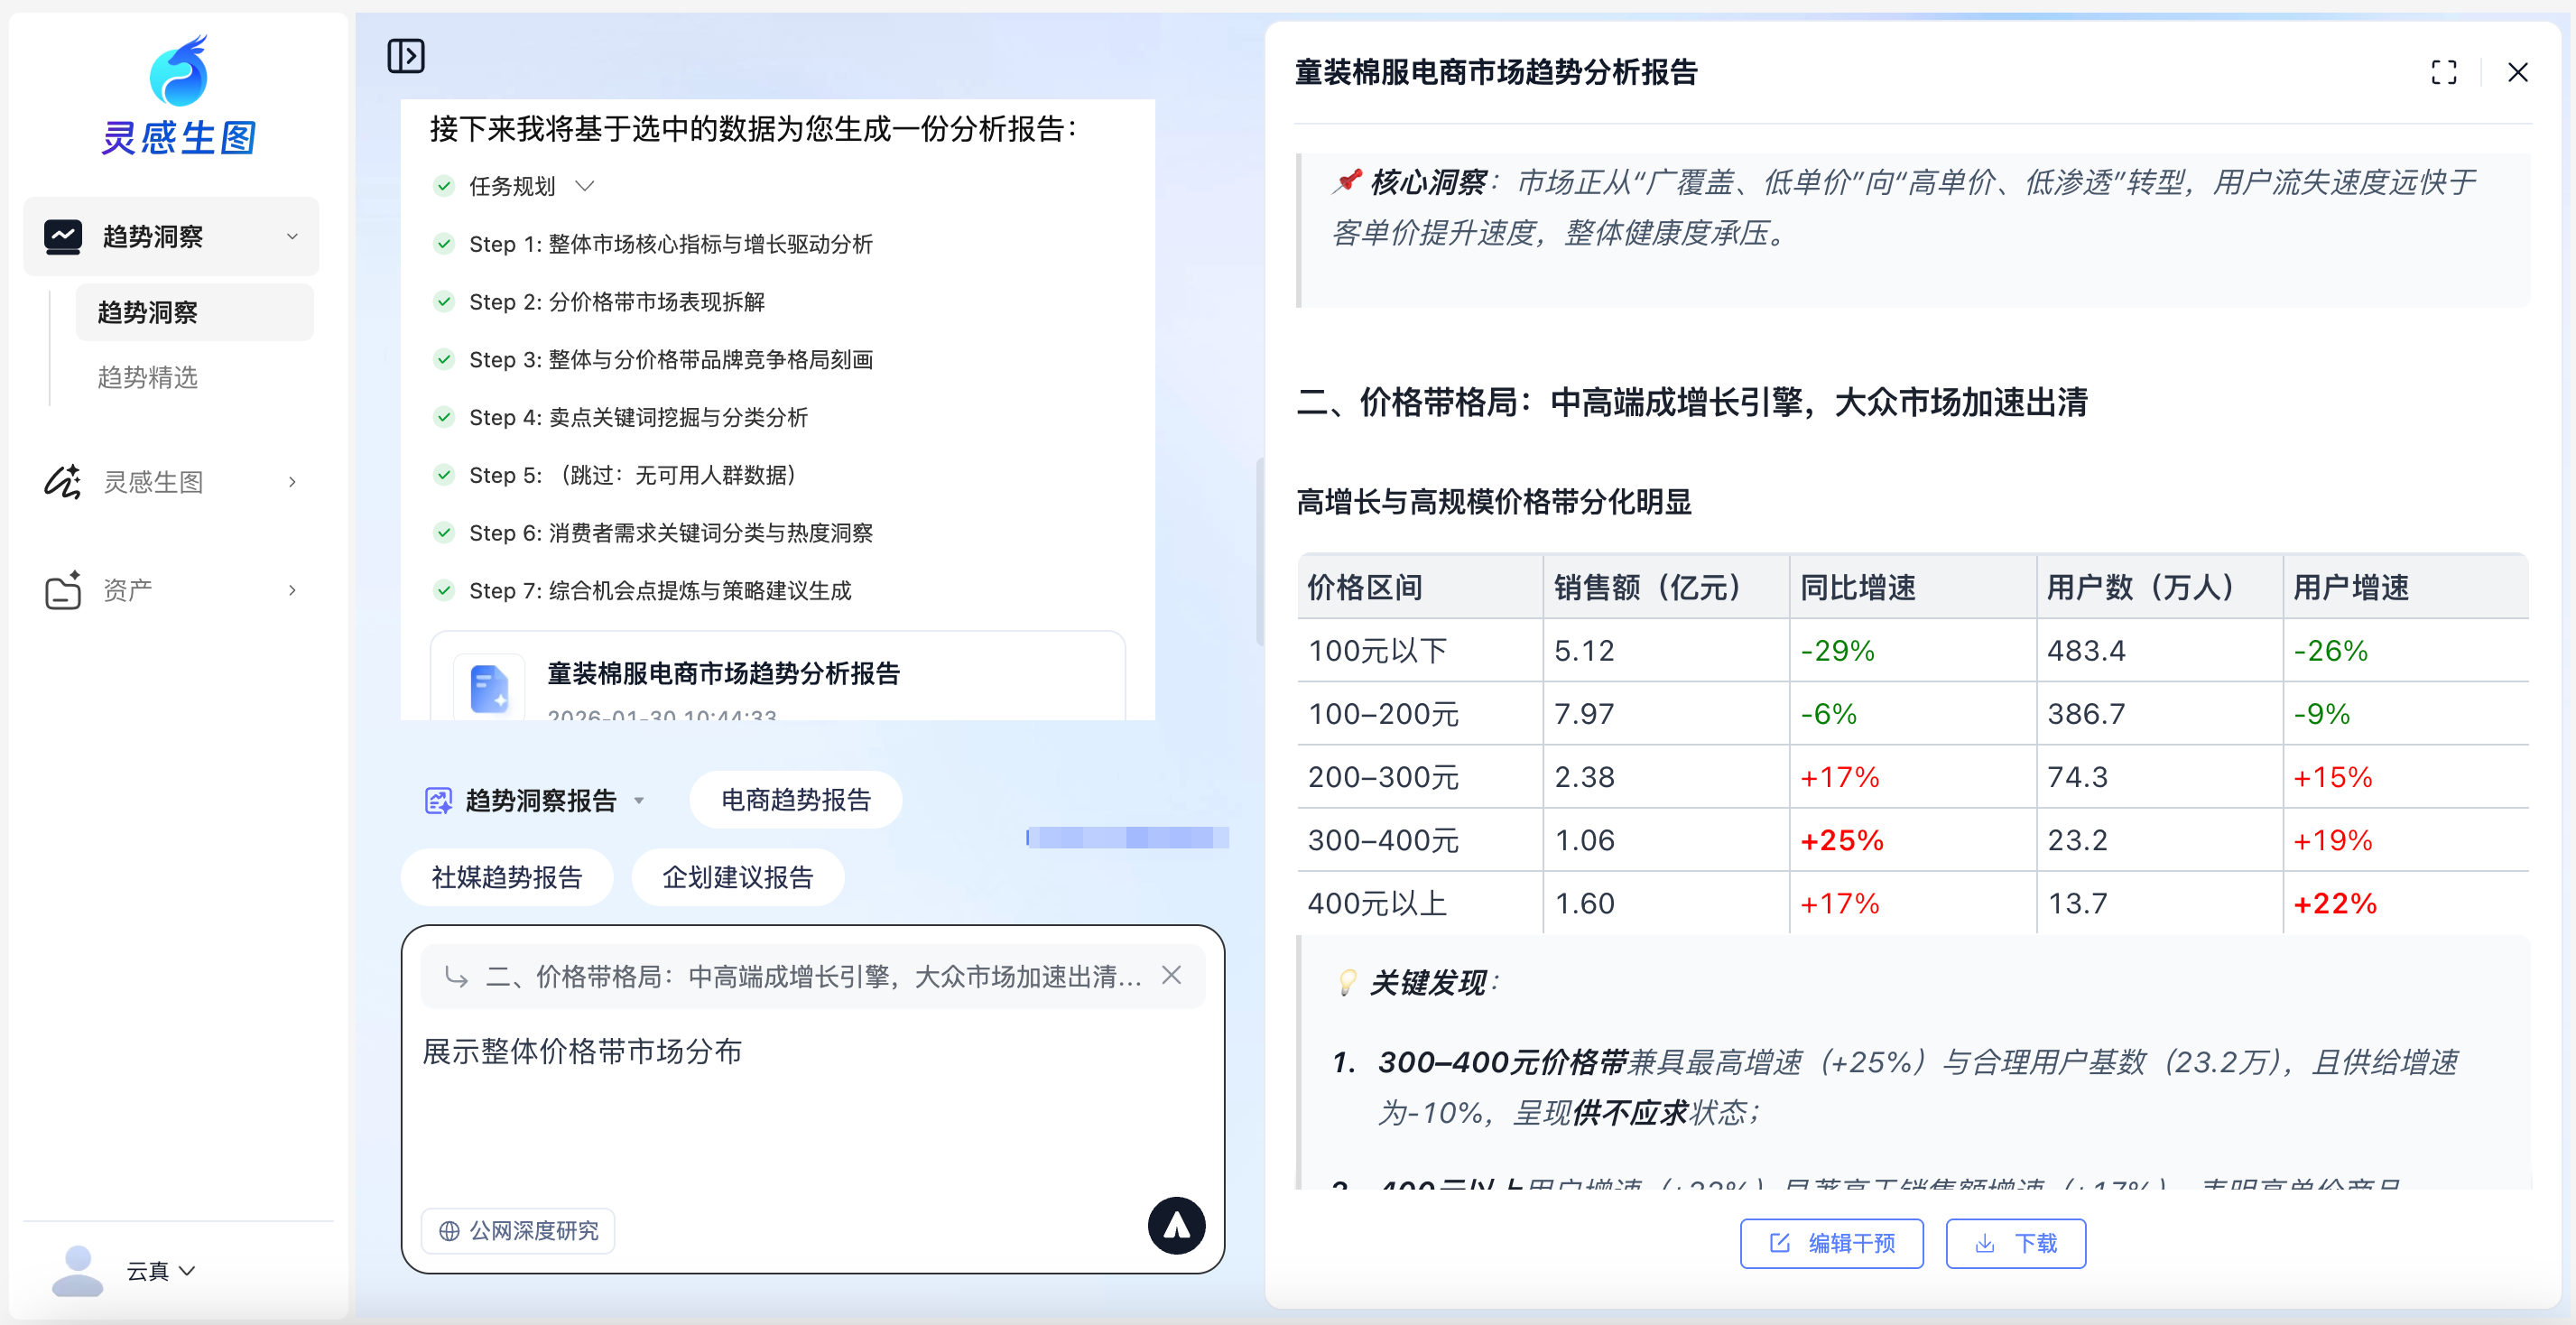This screenshot has width=2576, height=1325.
Task: Choose the 电商趋势报告 option
Action: click(796, 800)
